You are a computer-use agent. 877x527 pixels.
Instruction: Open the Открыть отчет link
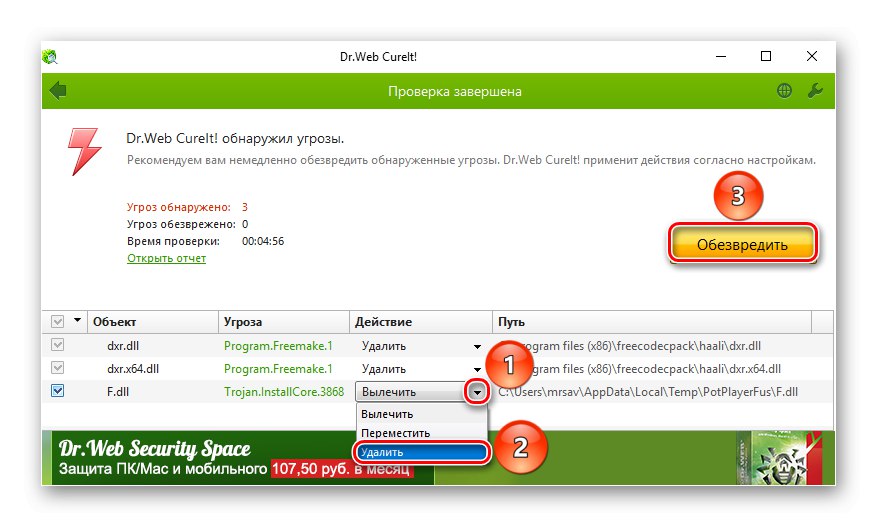[166, 258]
